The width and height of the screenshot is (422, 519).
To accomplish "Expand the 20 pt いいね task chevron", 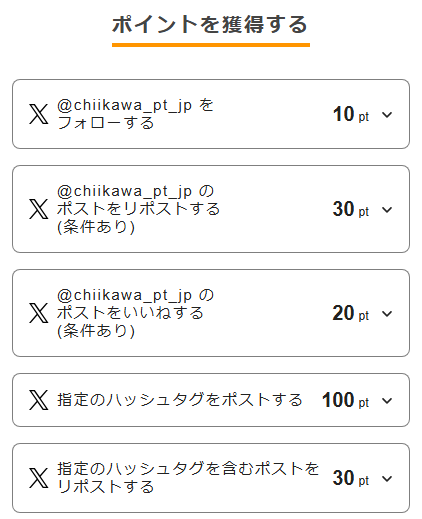I will (x=387, y=314).
